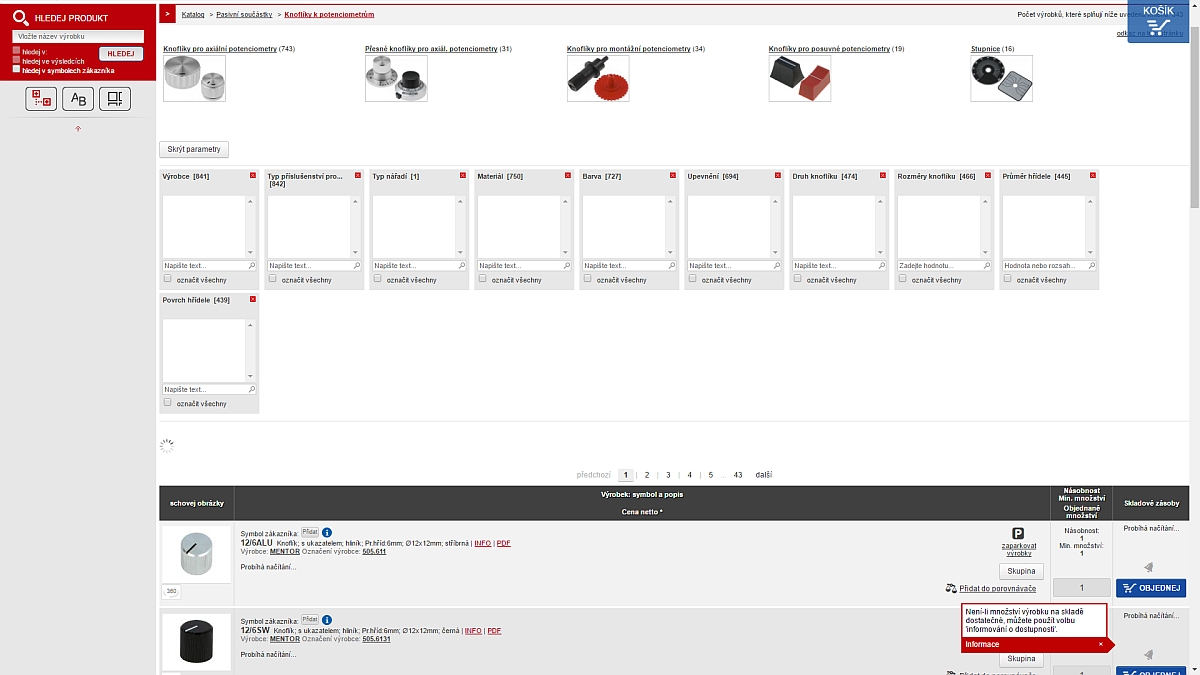Screen dimensions: 1200x675
Task: Remove the Povrch hřídele filter via red X
Action: click(253, 299)
